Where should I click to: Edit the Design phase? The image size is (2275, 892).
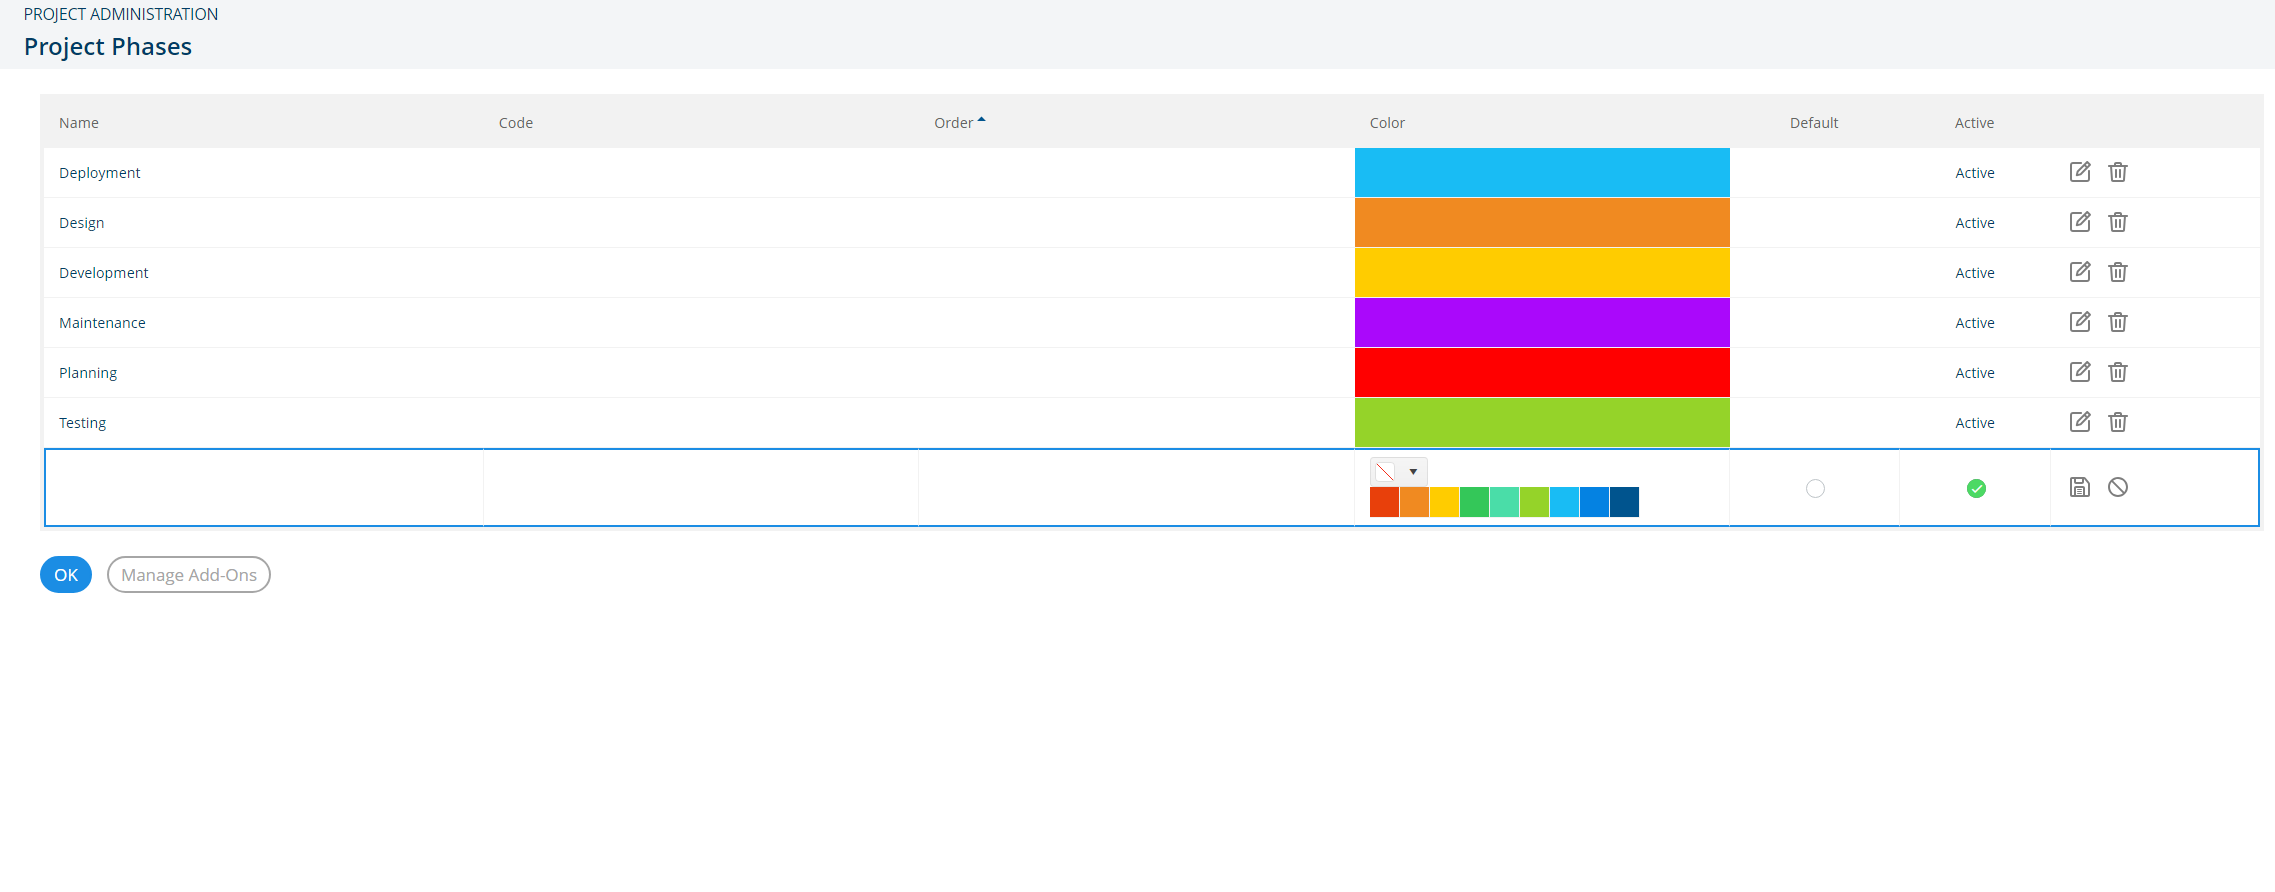pos(2080,222)
